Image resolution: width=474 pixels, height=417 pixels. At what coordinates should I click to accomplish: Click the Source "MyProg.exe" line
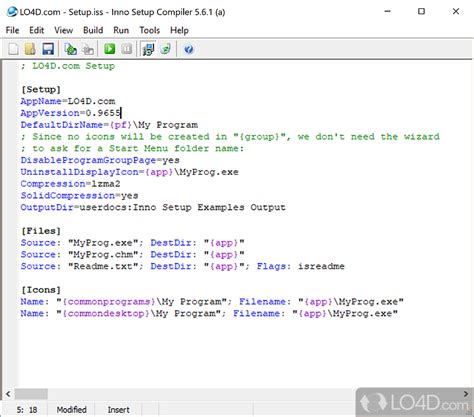pos(133,243)
